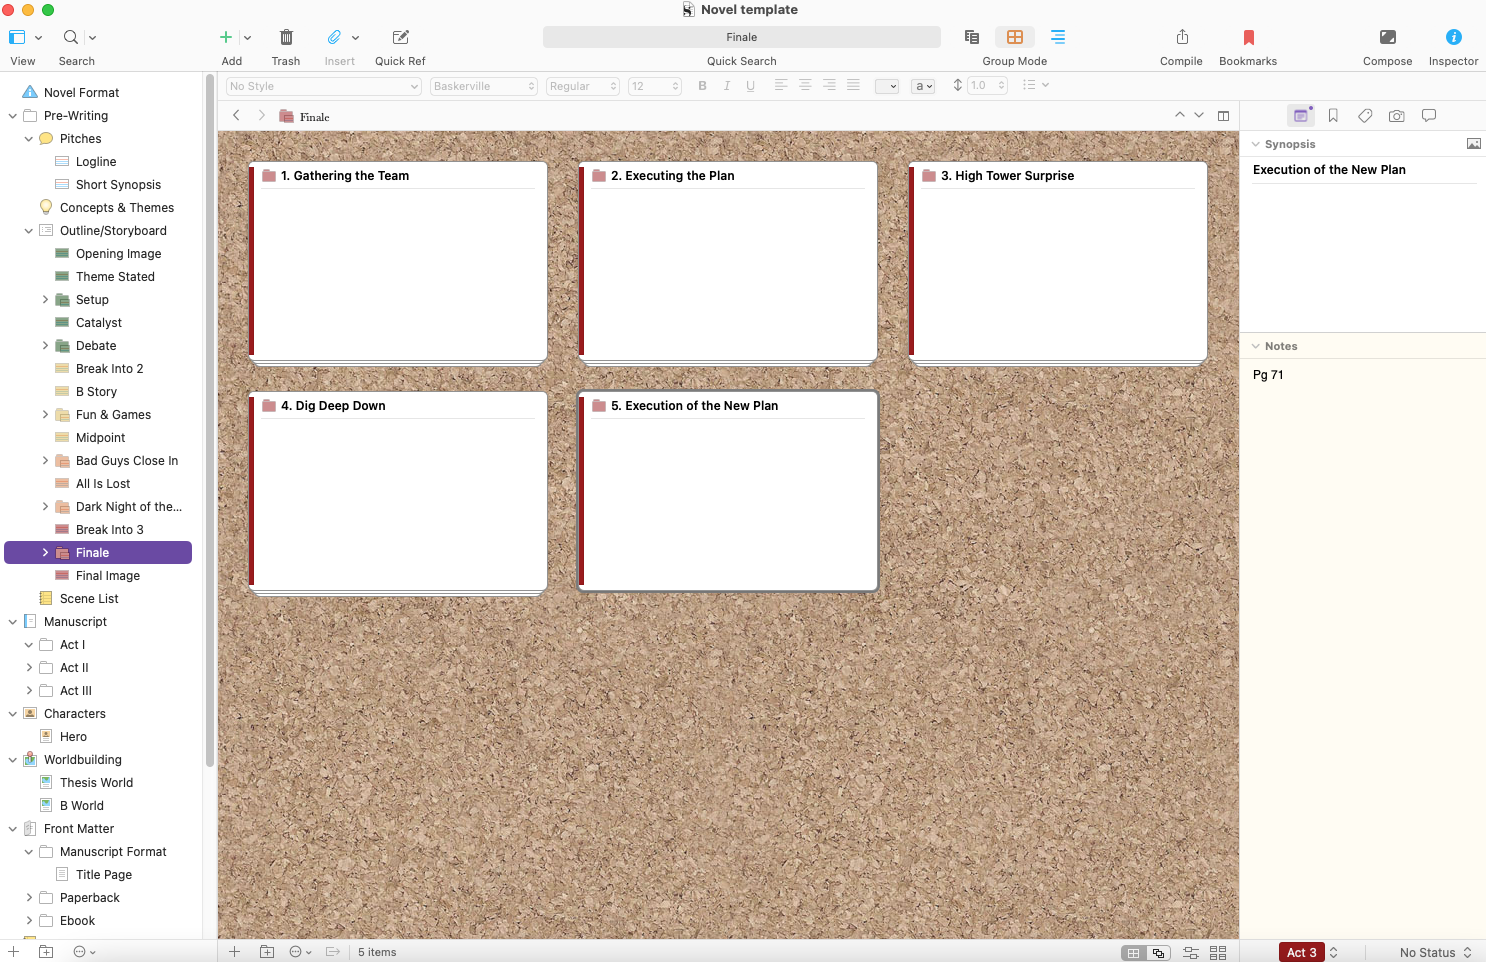
Task: Click the Quick Ref icon
Action: pos(401,37)
